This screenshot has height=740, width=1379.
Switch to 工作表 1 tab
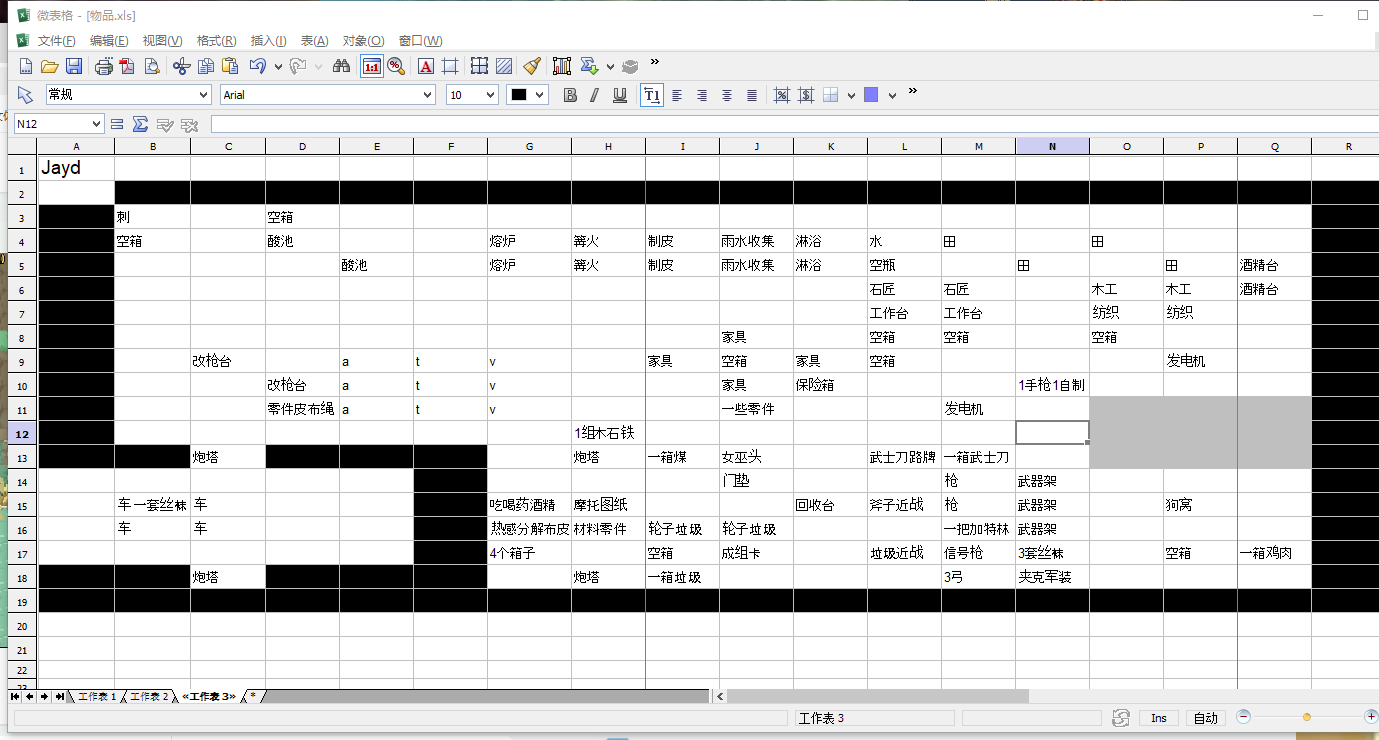tap(97, 696)
